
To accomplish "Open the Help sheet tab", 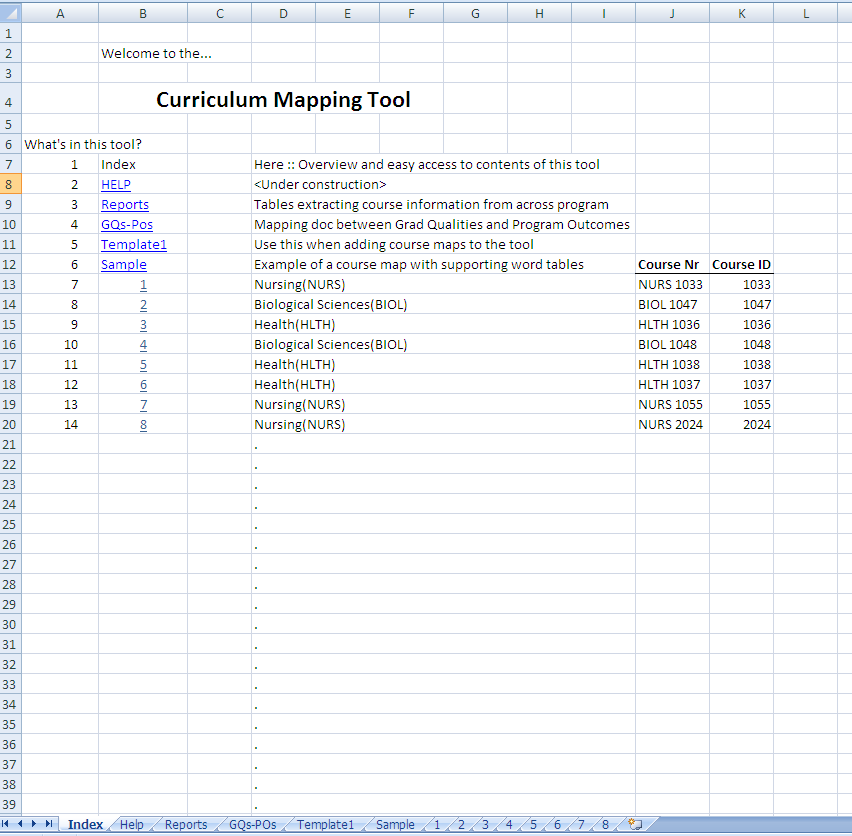I will [x=131, y=825].
